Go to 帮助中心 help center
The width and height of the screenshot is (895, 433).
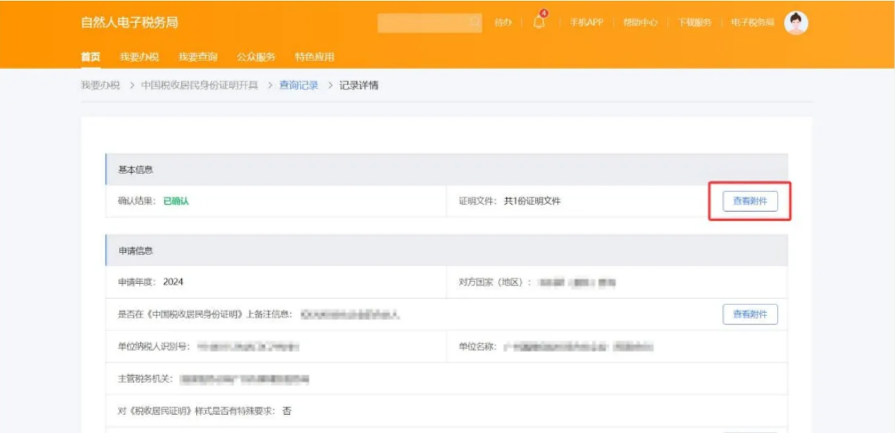point(640,23)
